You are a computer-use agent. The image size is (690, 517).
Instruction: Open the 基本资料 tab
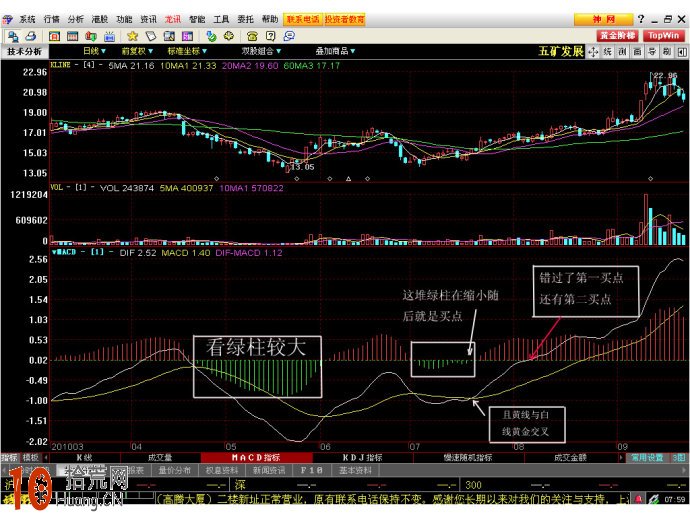[355, 470]
